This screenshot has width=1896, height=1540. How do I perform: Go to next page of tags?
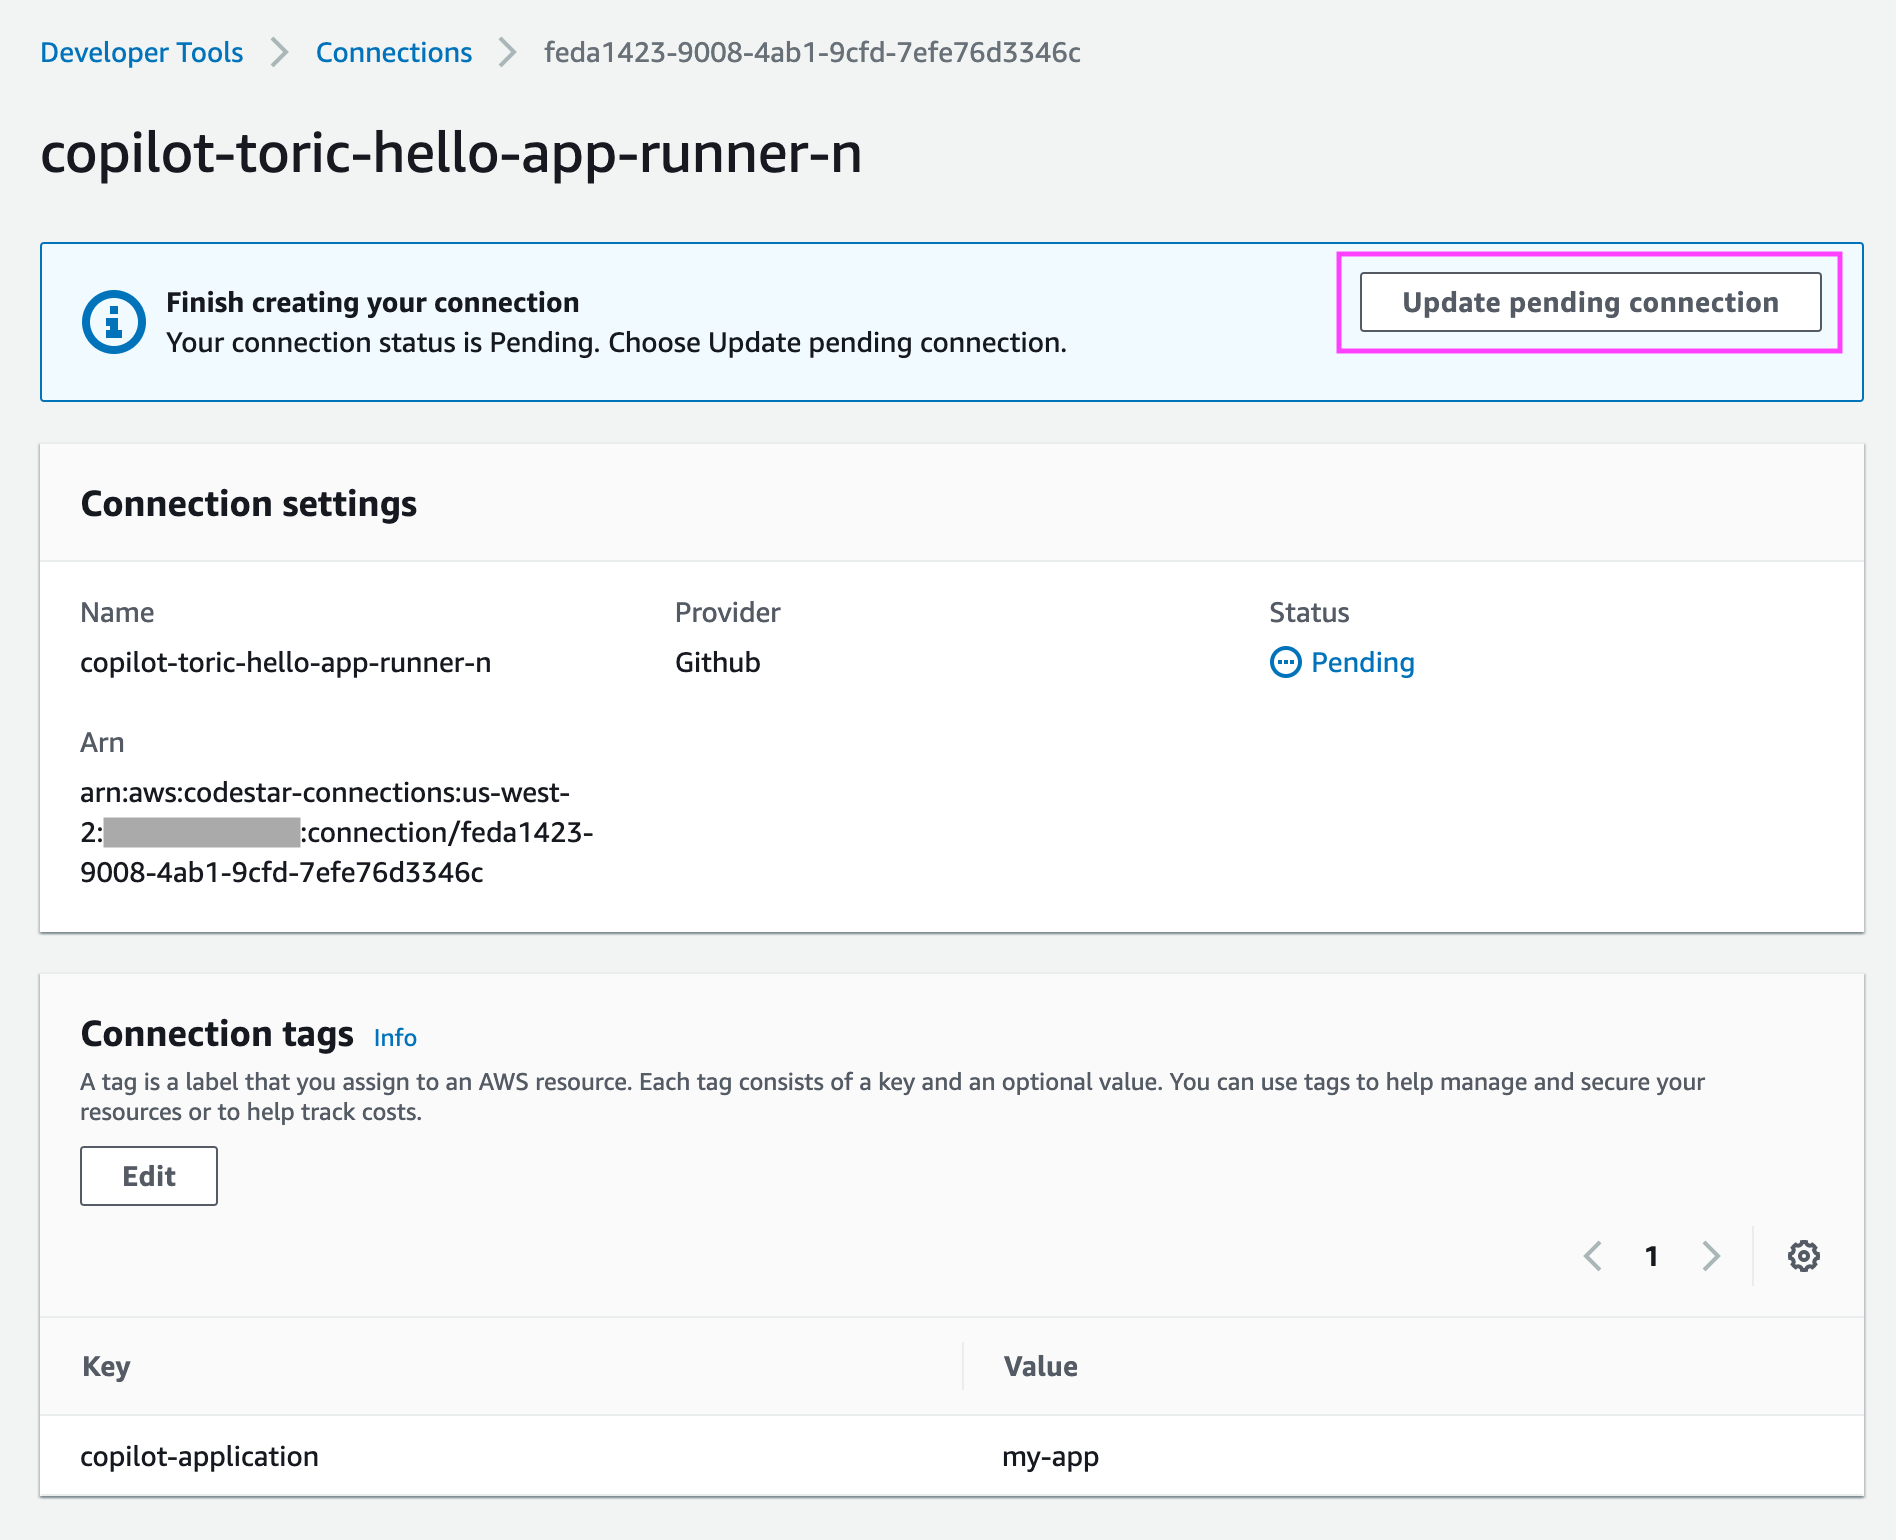tap(1711, 1256)
